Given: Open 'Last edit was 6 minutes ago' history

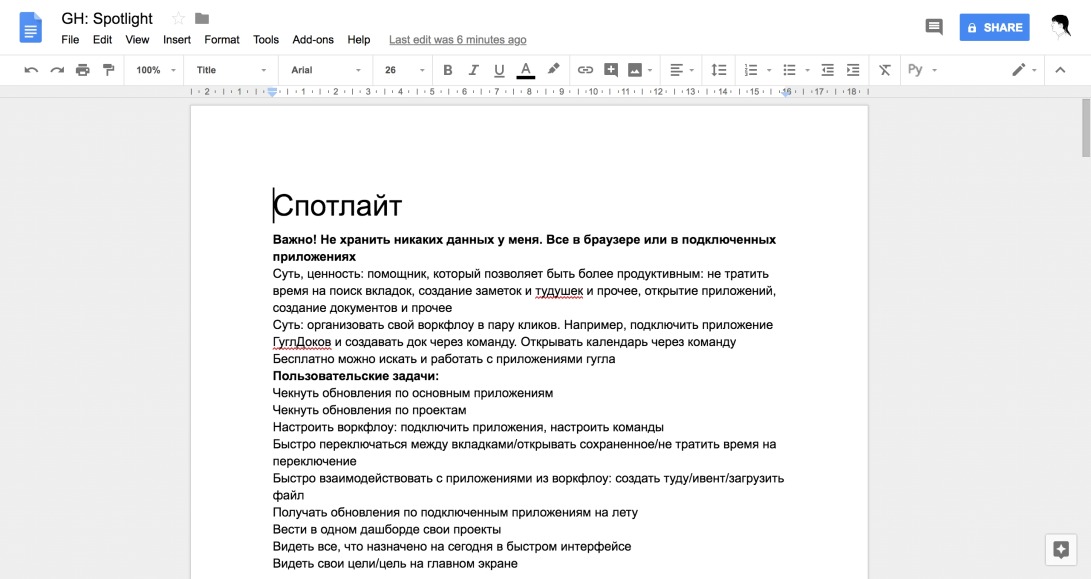Looking at the screenshot, I should pyautogui.click(x=457, y=40).
